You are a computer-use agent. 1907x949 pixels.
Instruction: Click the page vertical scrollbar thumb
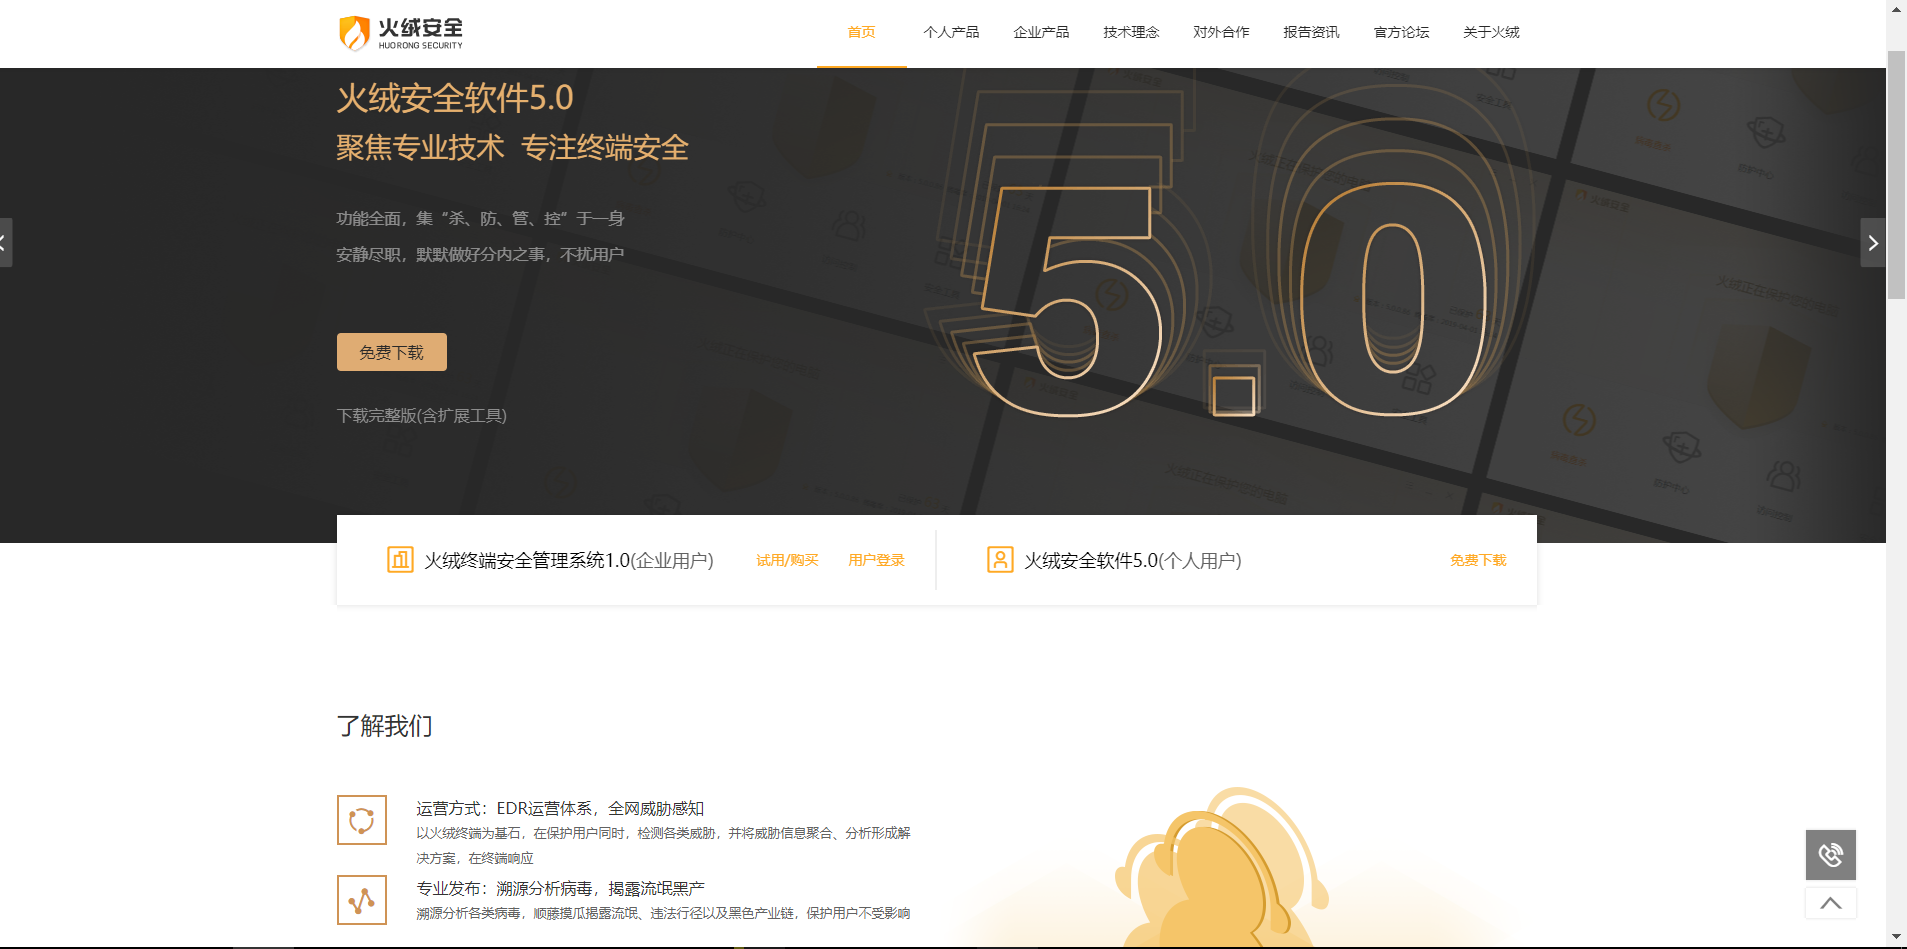[1896, 175]
